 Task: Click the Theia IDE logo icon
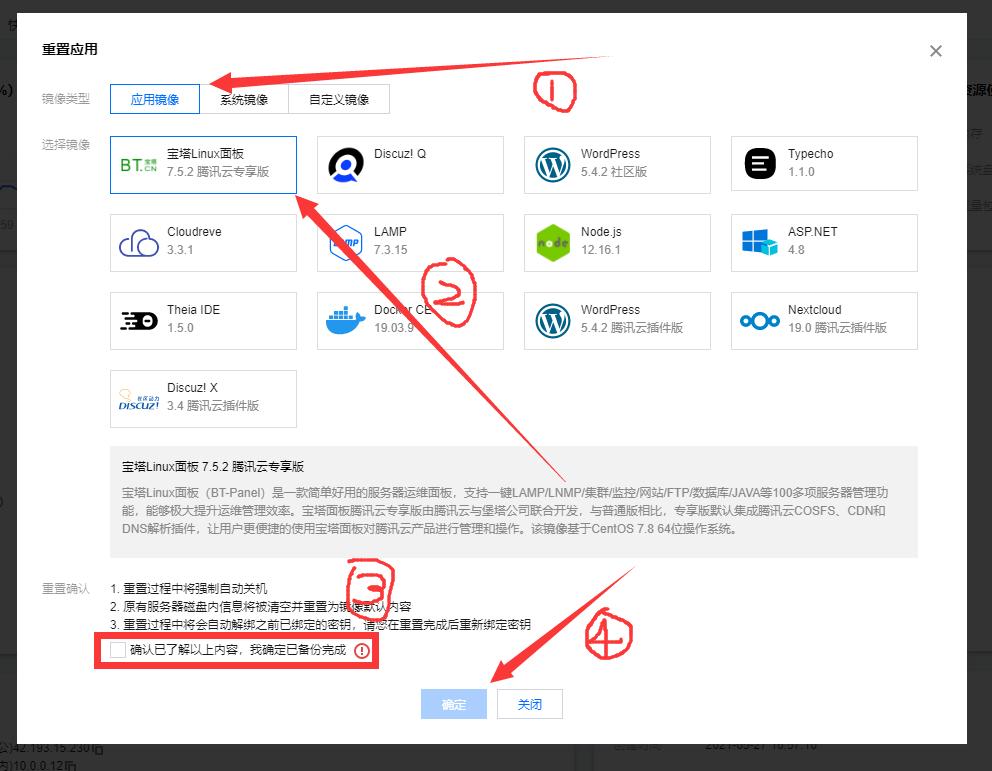pos(139,321)
